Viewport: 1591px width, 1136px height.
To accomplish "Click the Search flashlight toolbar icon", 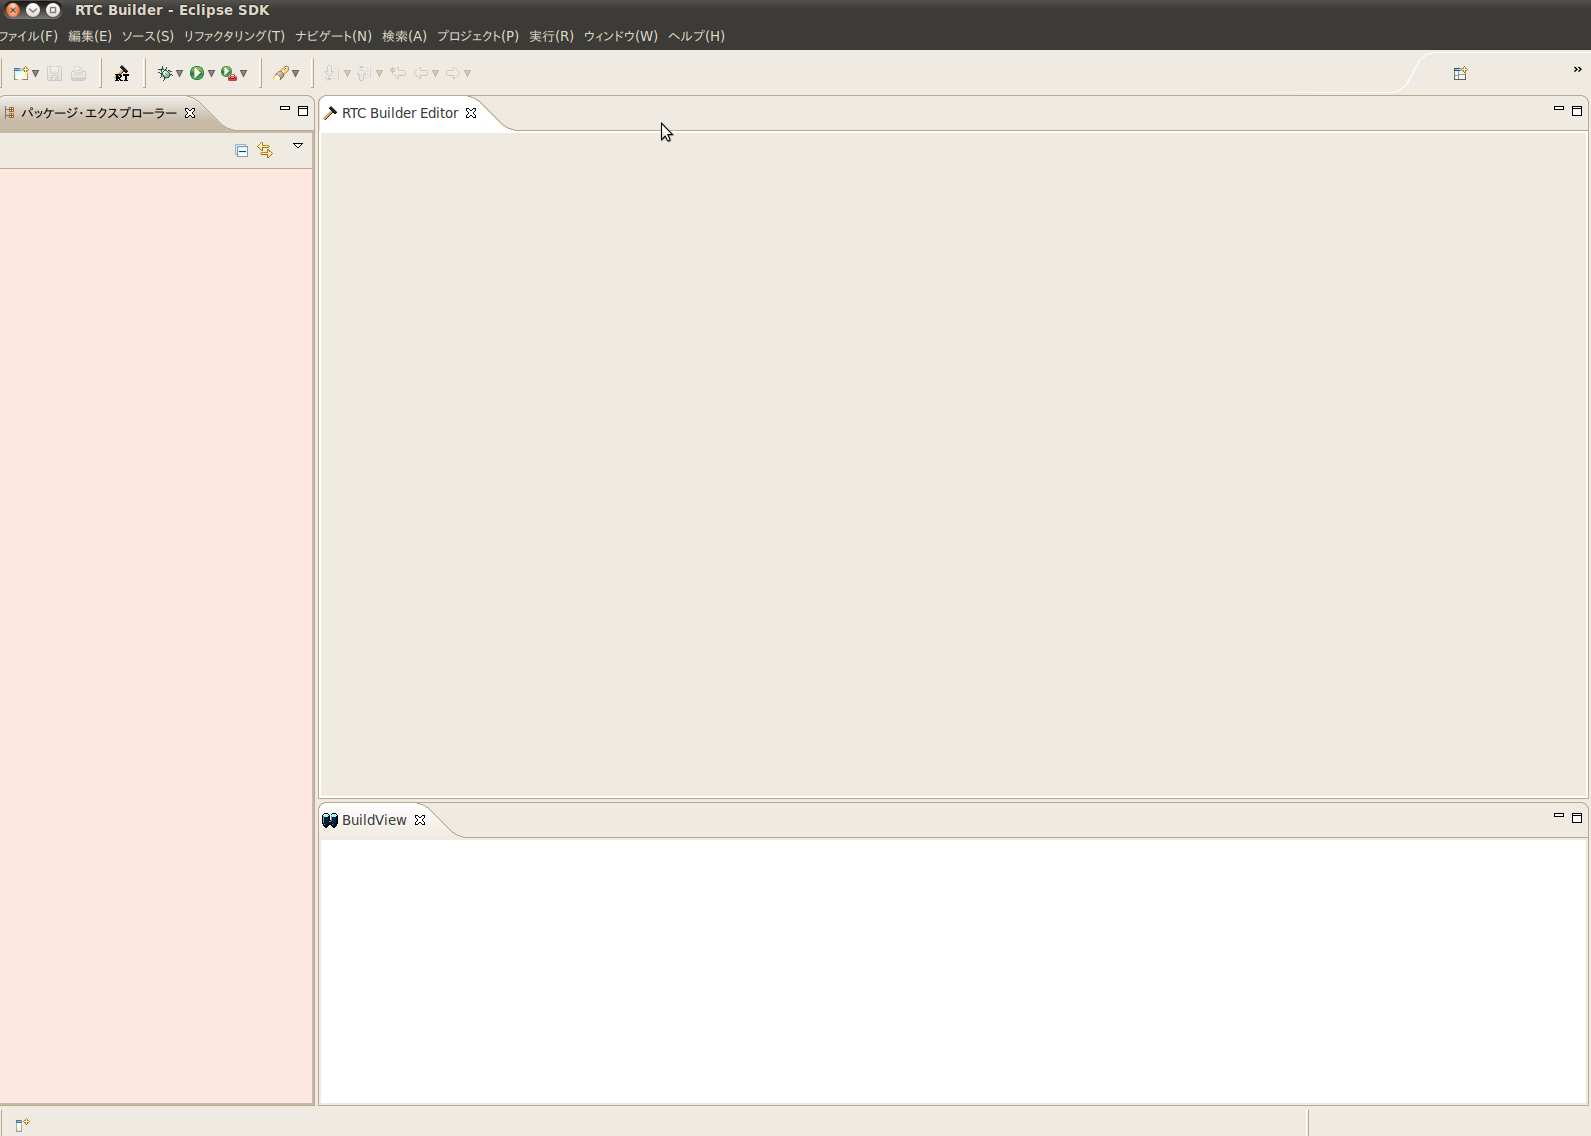I will (281, 73).
